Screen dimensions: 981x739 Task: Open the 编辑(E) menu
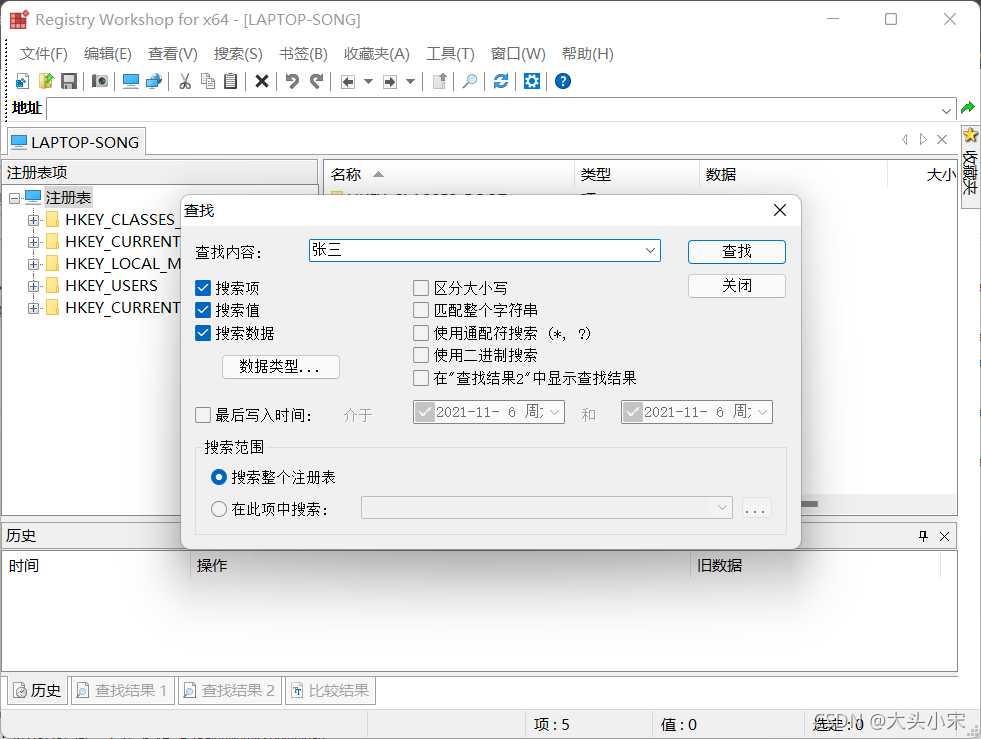(108, 54)
